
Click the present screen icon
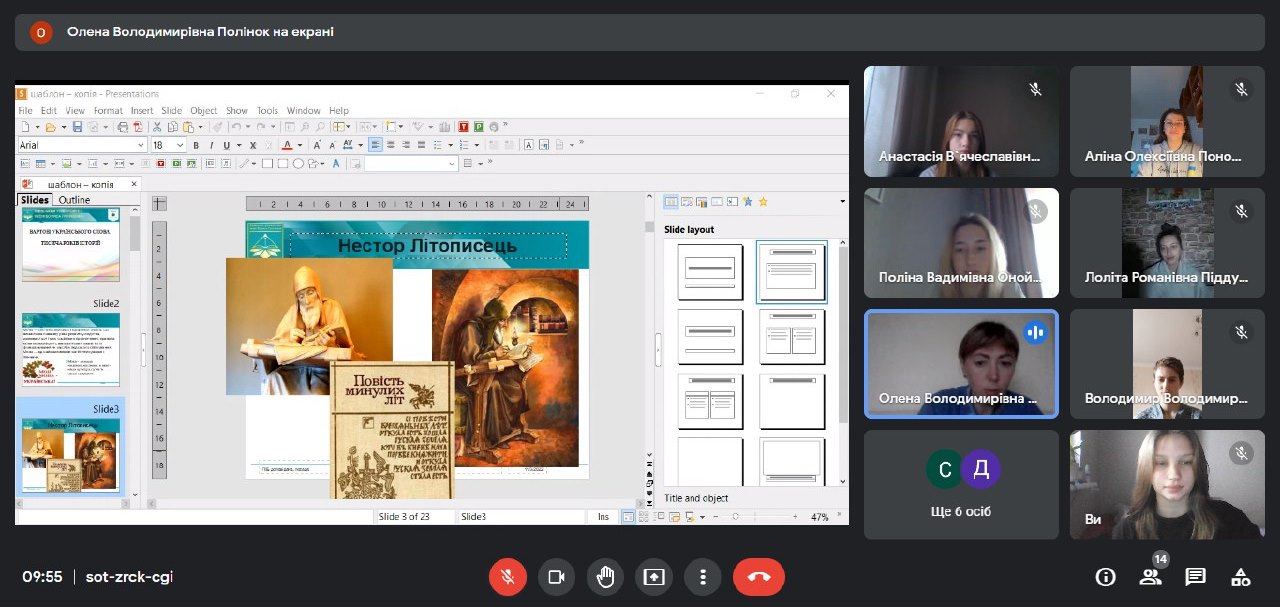(x=654, y=577)
